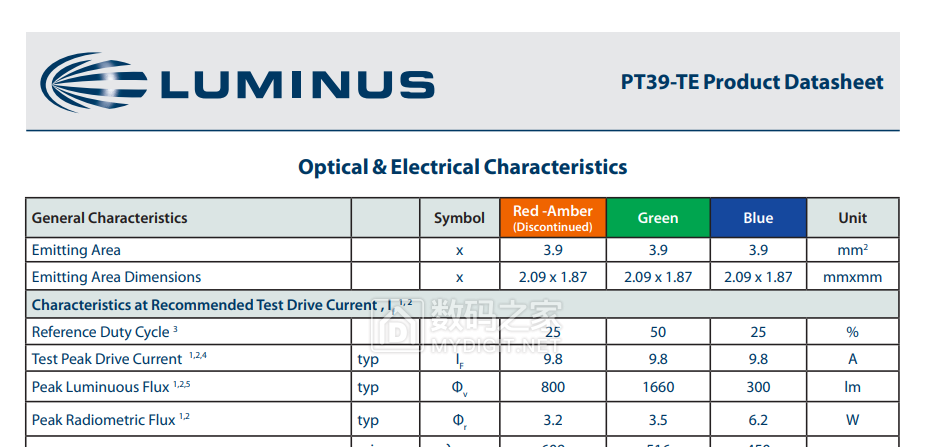
Task: Click the Φr symbol cell
Action: (x=459, y=420)
